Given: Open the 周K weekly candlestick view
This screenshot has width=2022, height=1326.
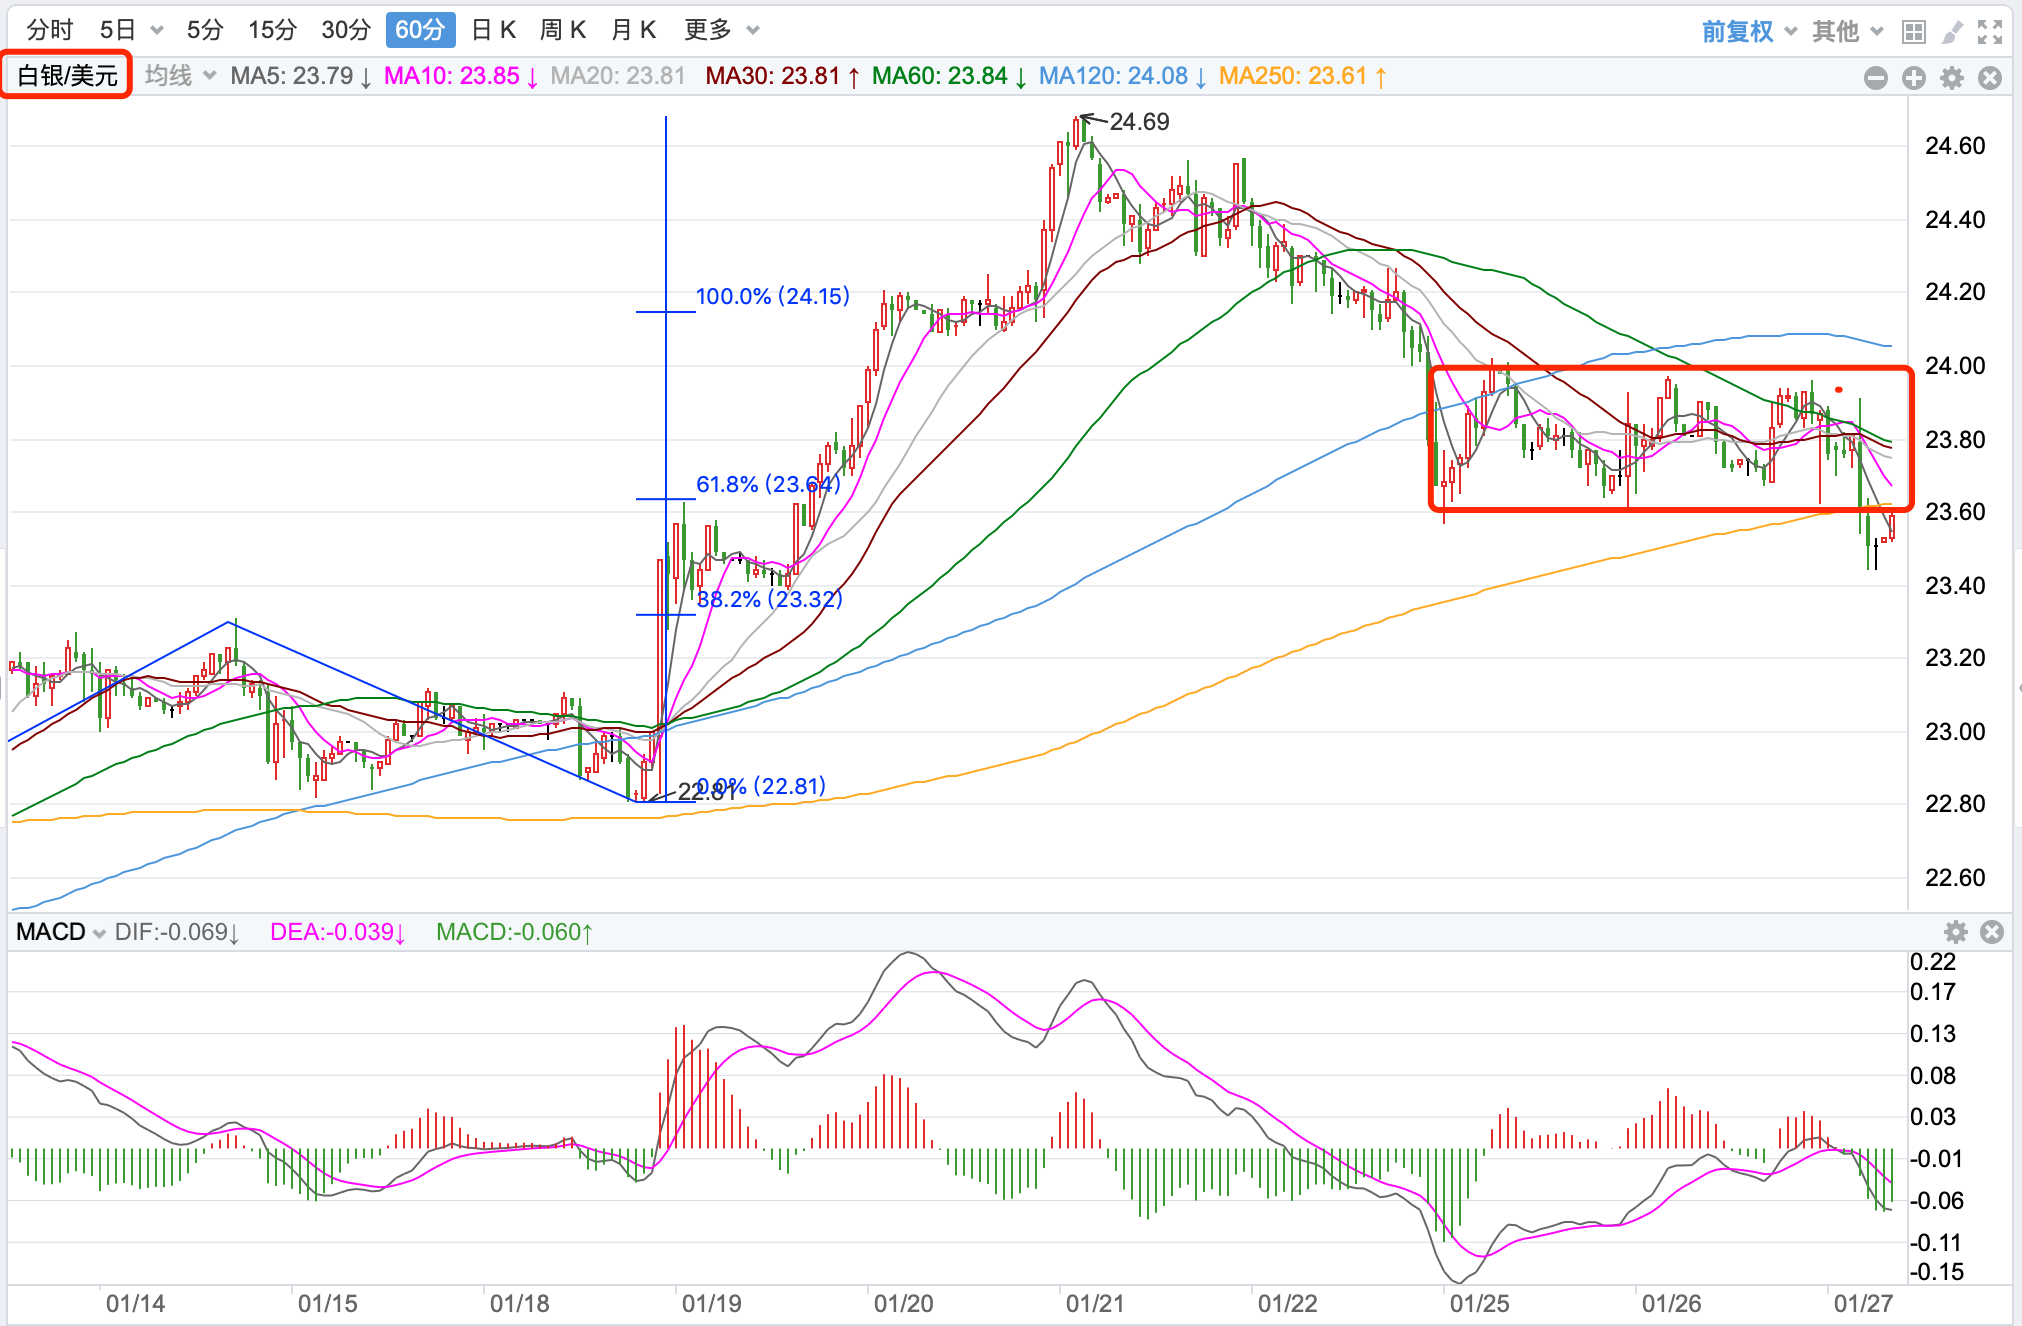Looking at the screenshot, I should tap(563, 30).
